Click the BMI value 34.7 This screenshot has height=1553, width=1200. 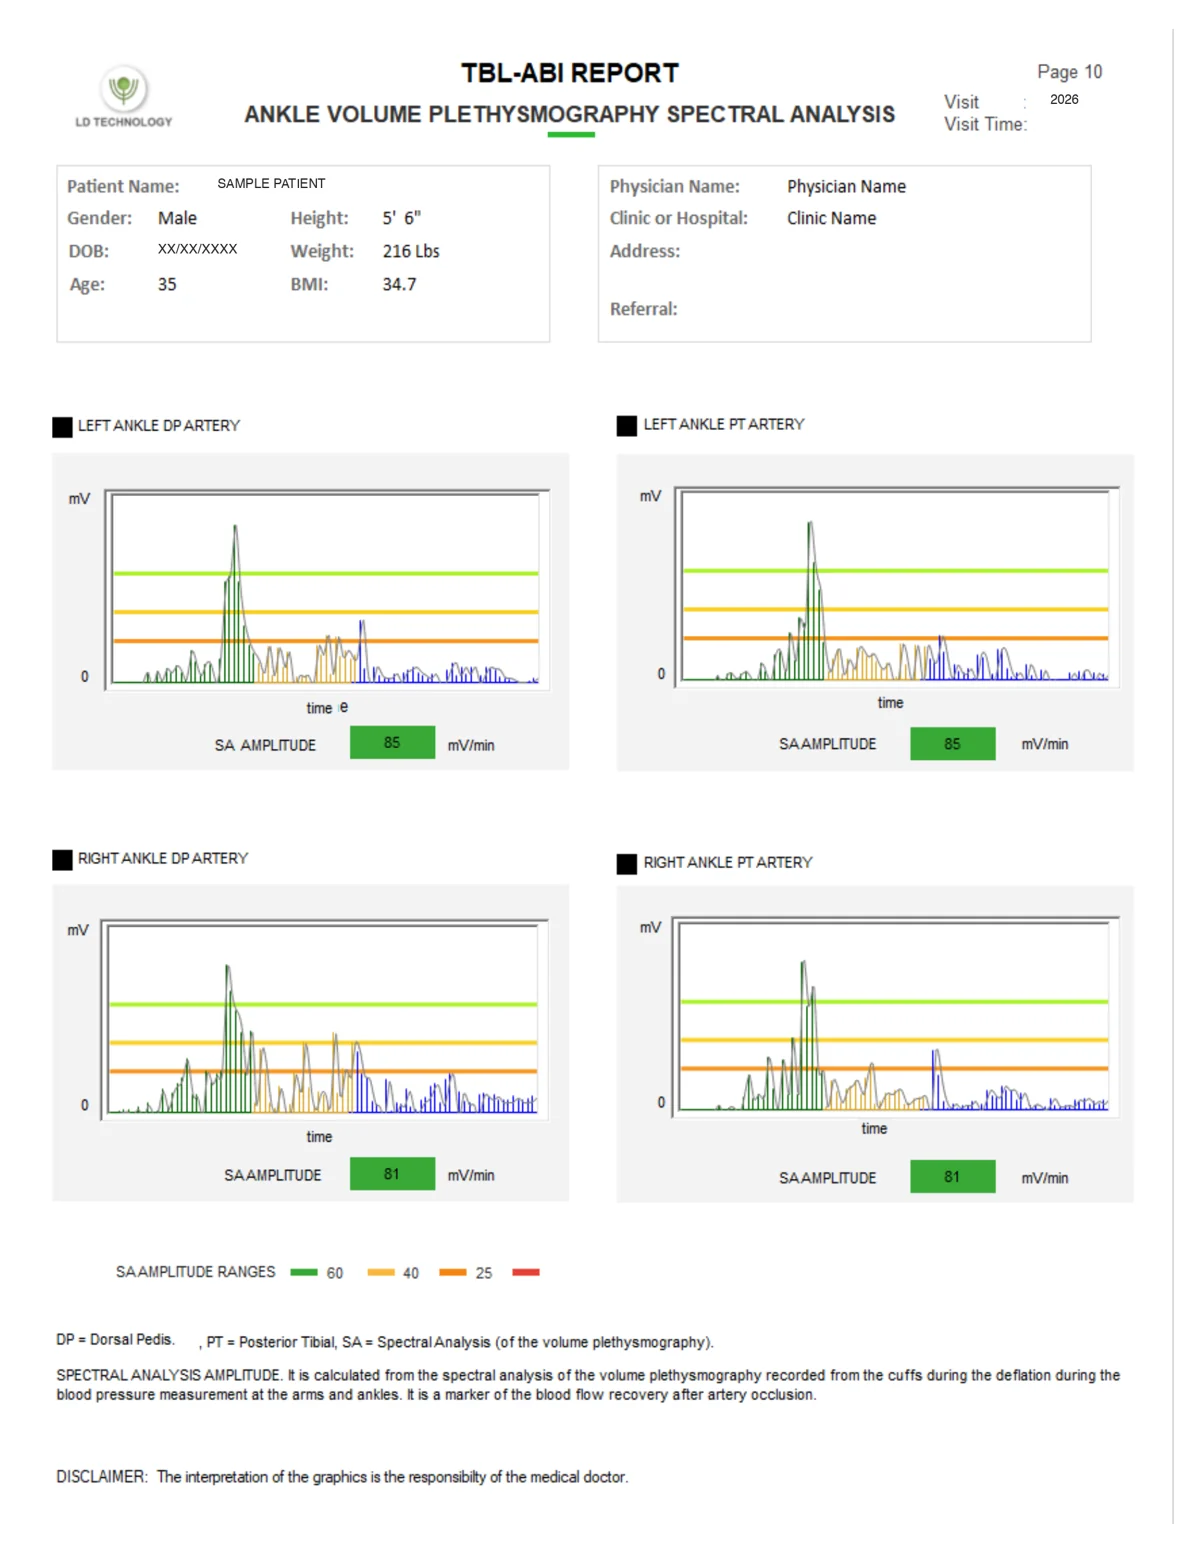click(399, 284)
